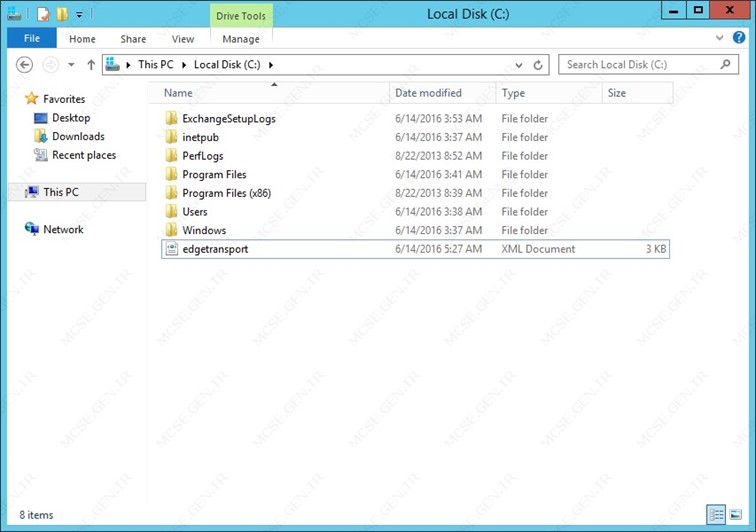Select This PC in the navigation pane
The height and width of the screenshot is (532, 756).
(77, 192)
